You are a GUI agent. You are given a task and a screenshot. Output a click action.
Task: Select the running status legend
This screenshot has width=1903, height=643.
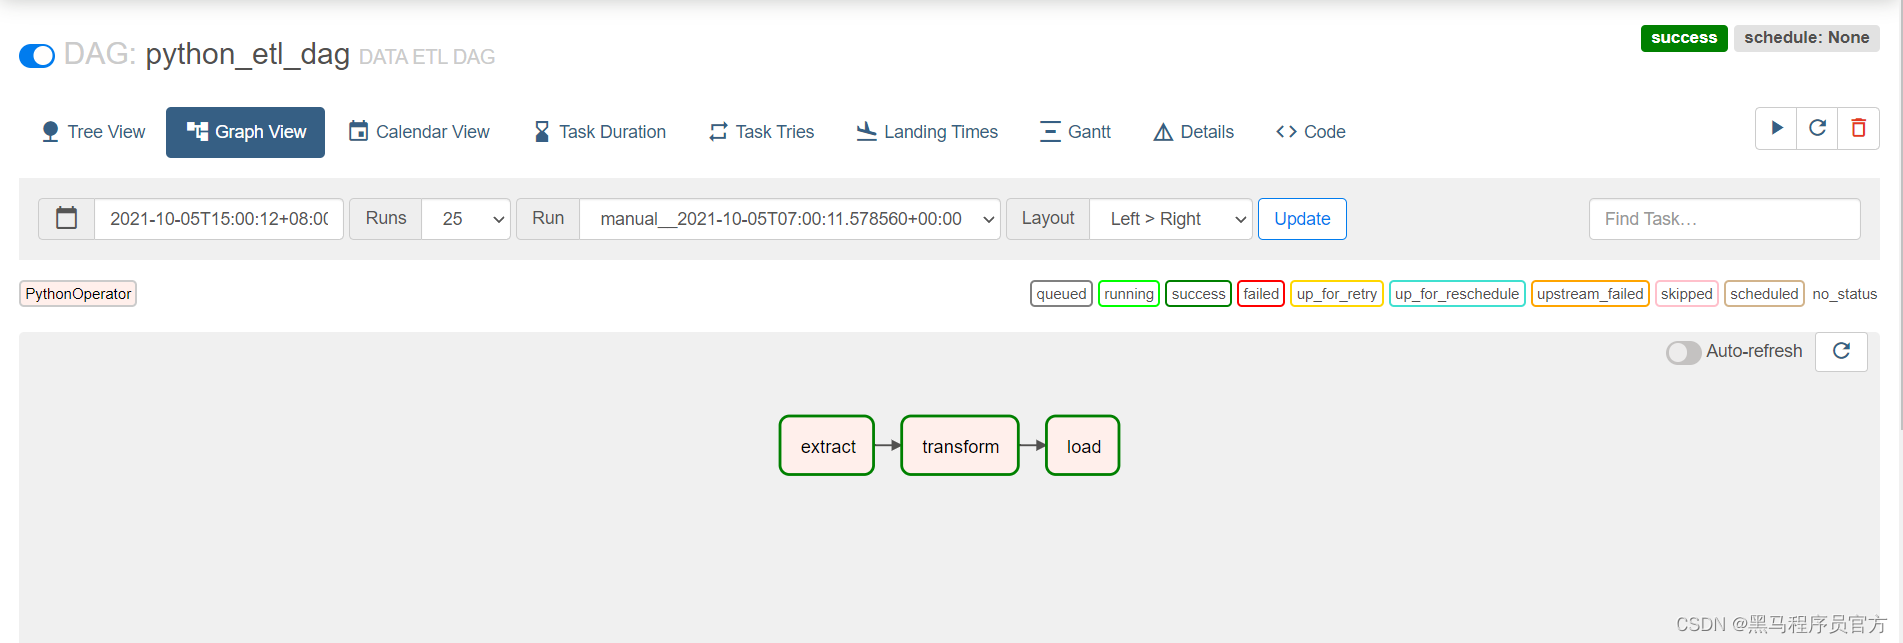pos(1129,294)
